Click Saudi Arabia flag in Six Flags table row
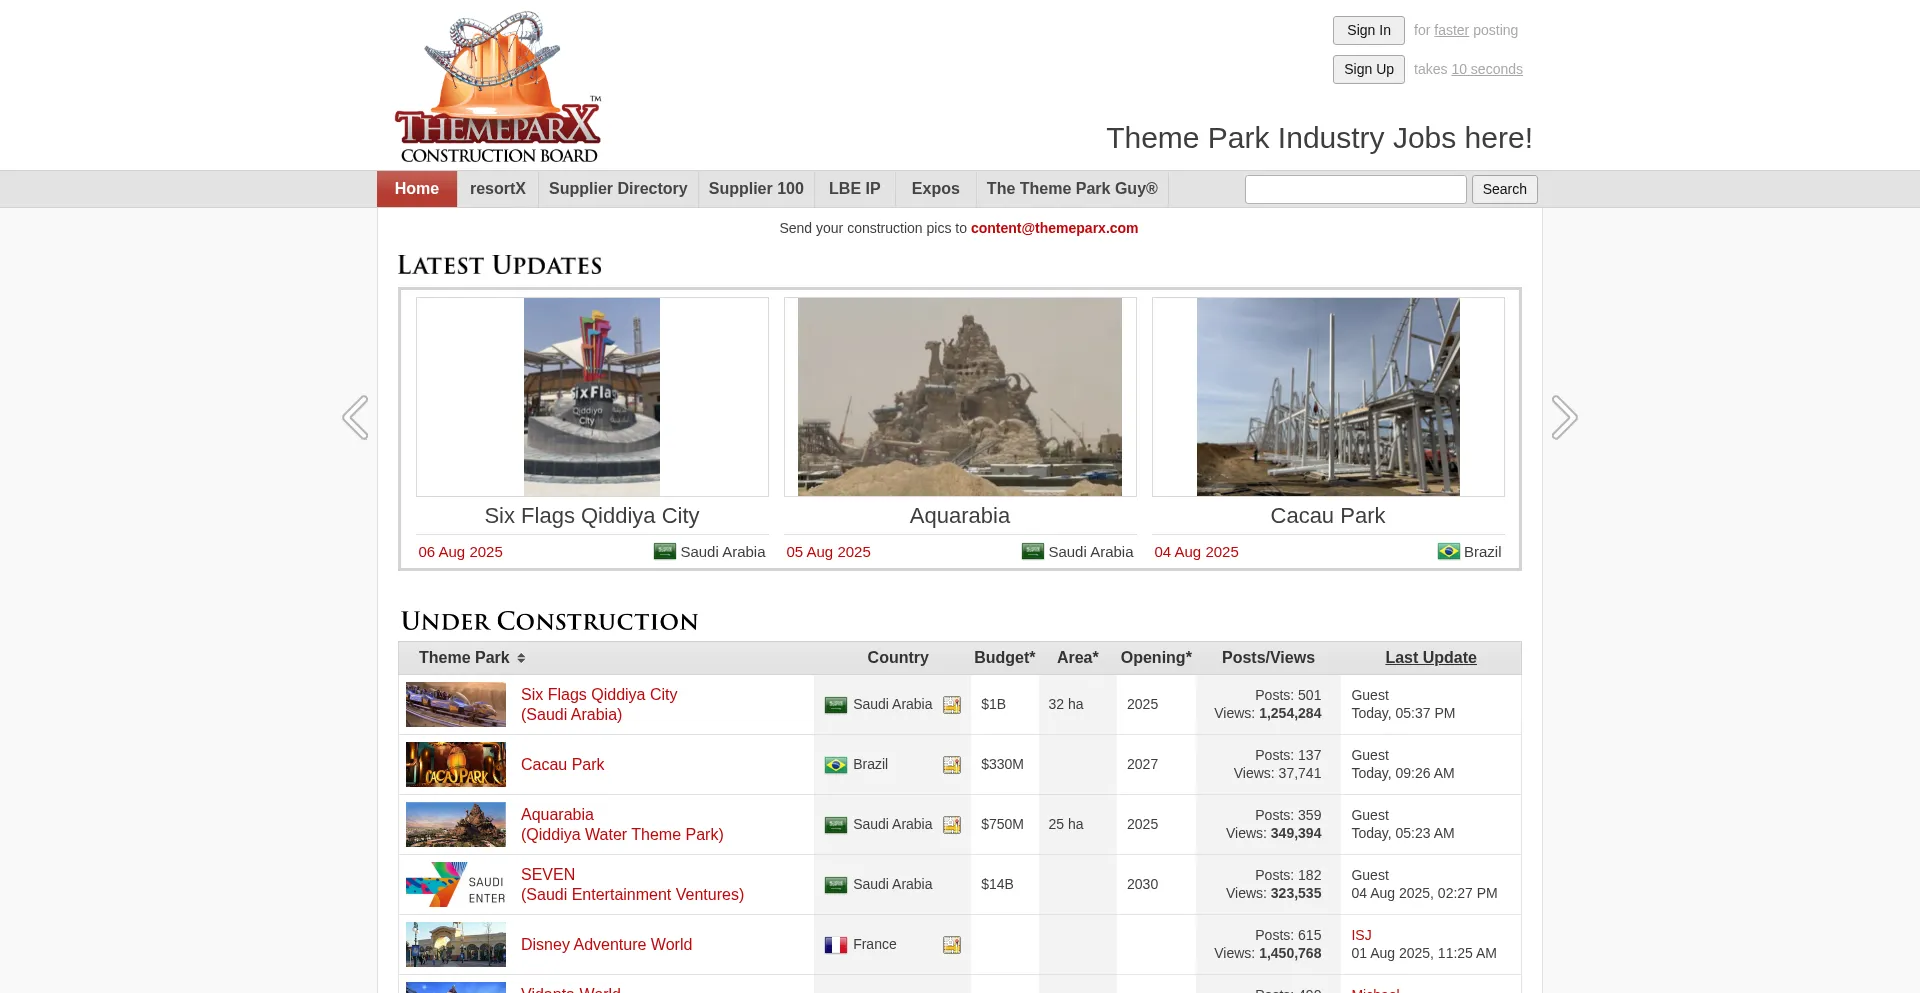The height and width of the screenshot is (993, 1920). [x=836, y=705]
